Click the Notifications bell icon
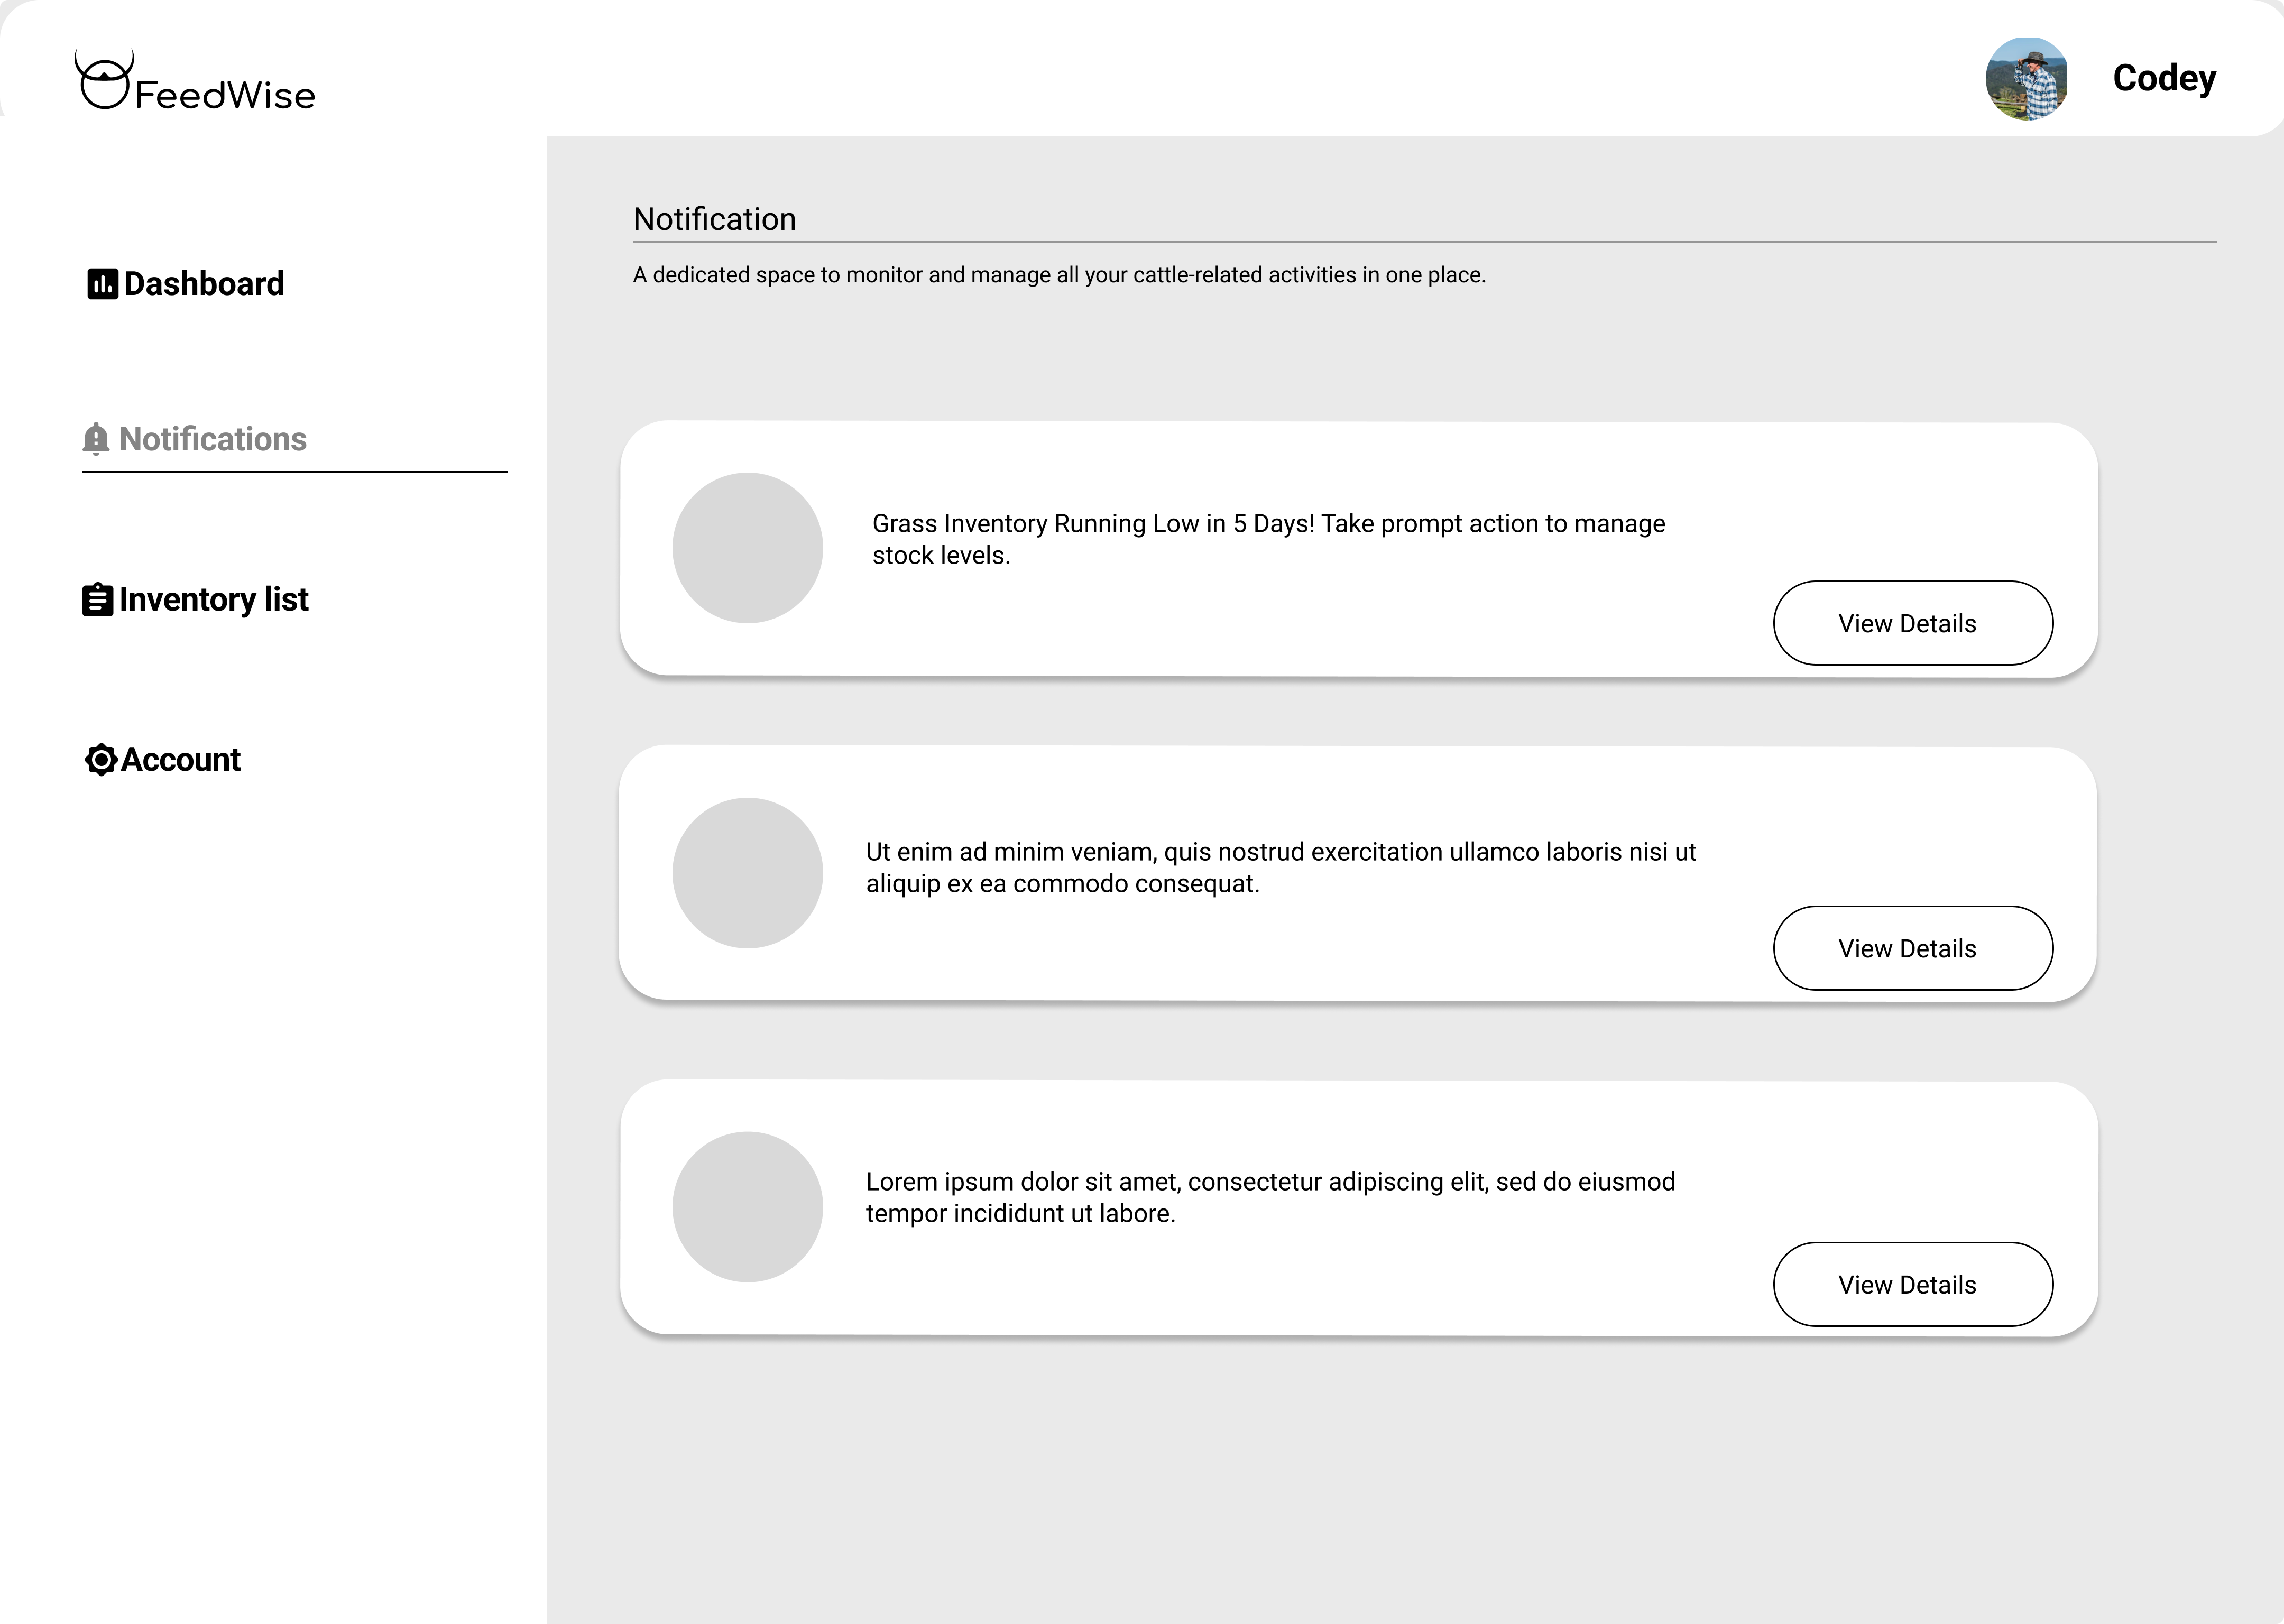 point(96,439)
